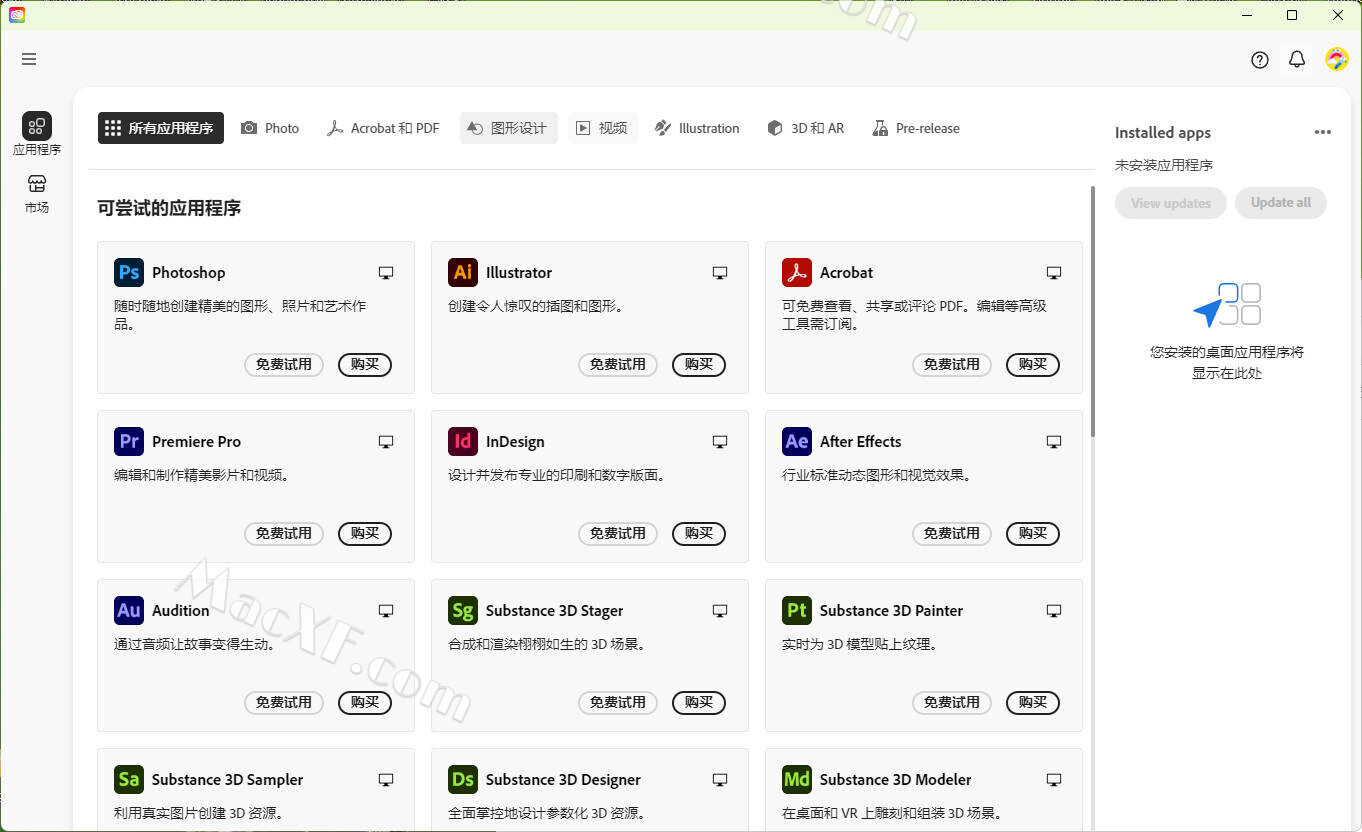
Task: Click 购买 for Audition
Action: 365,703
